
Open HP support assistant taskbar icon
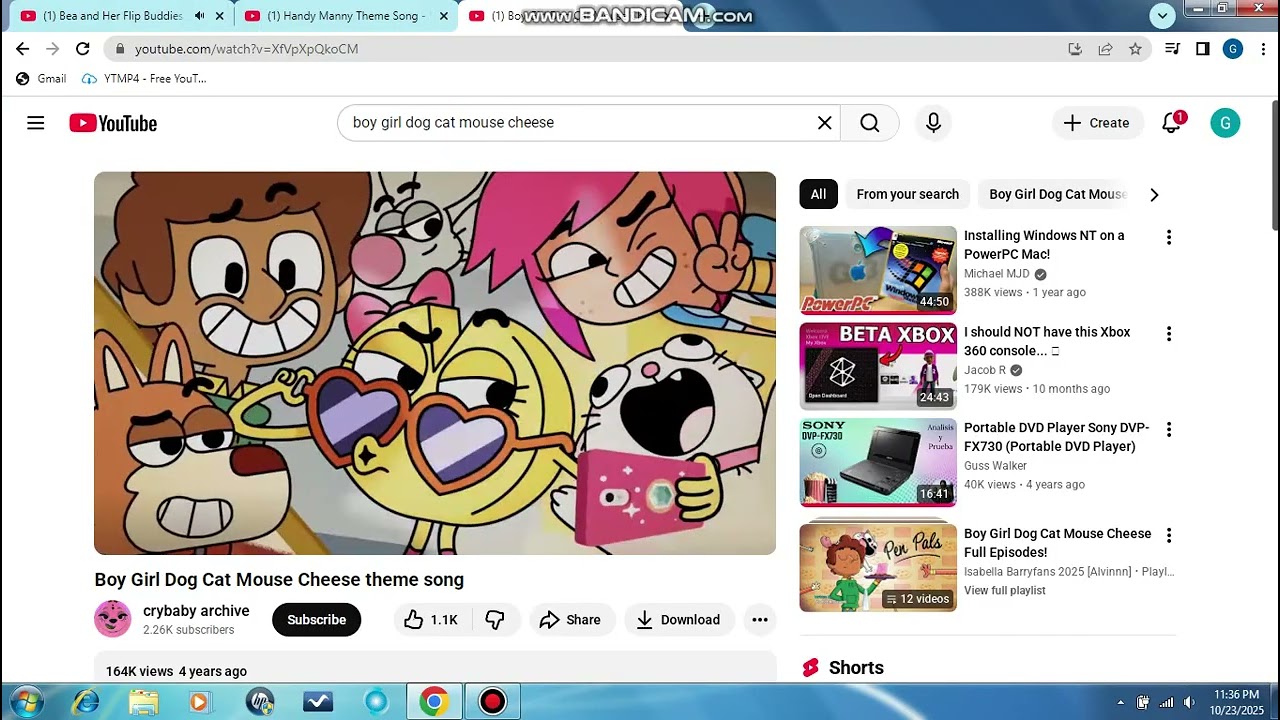pos(260,702)
